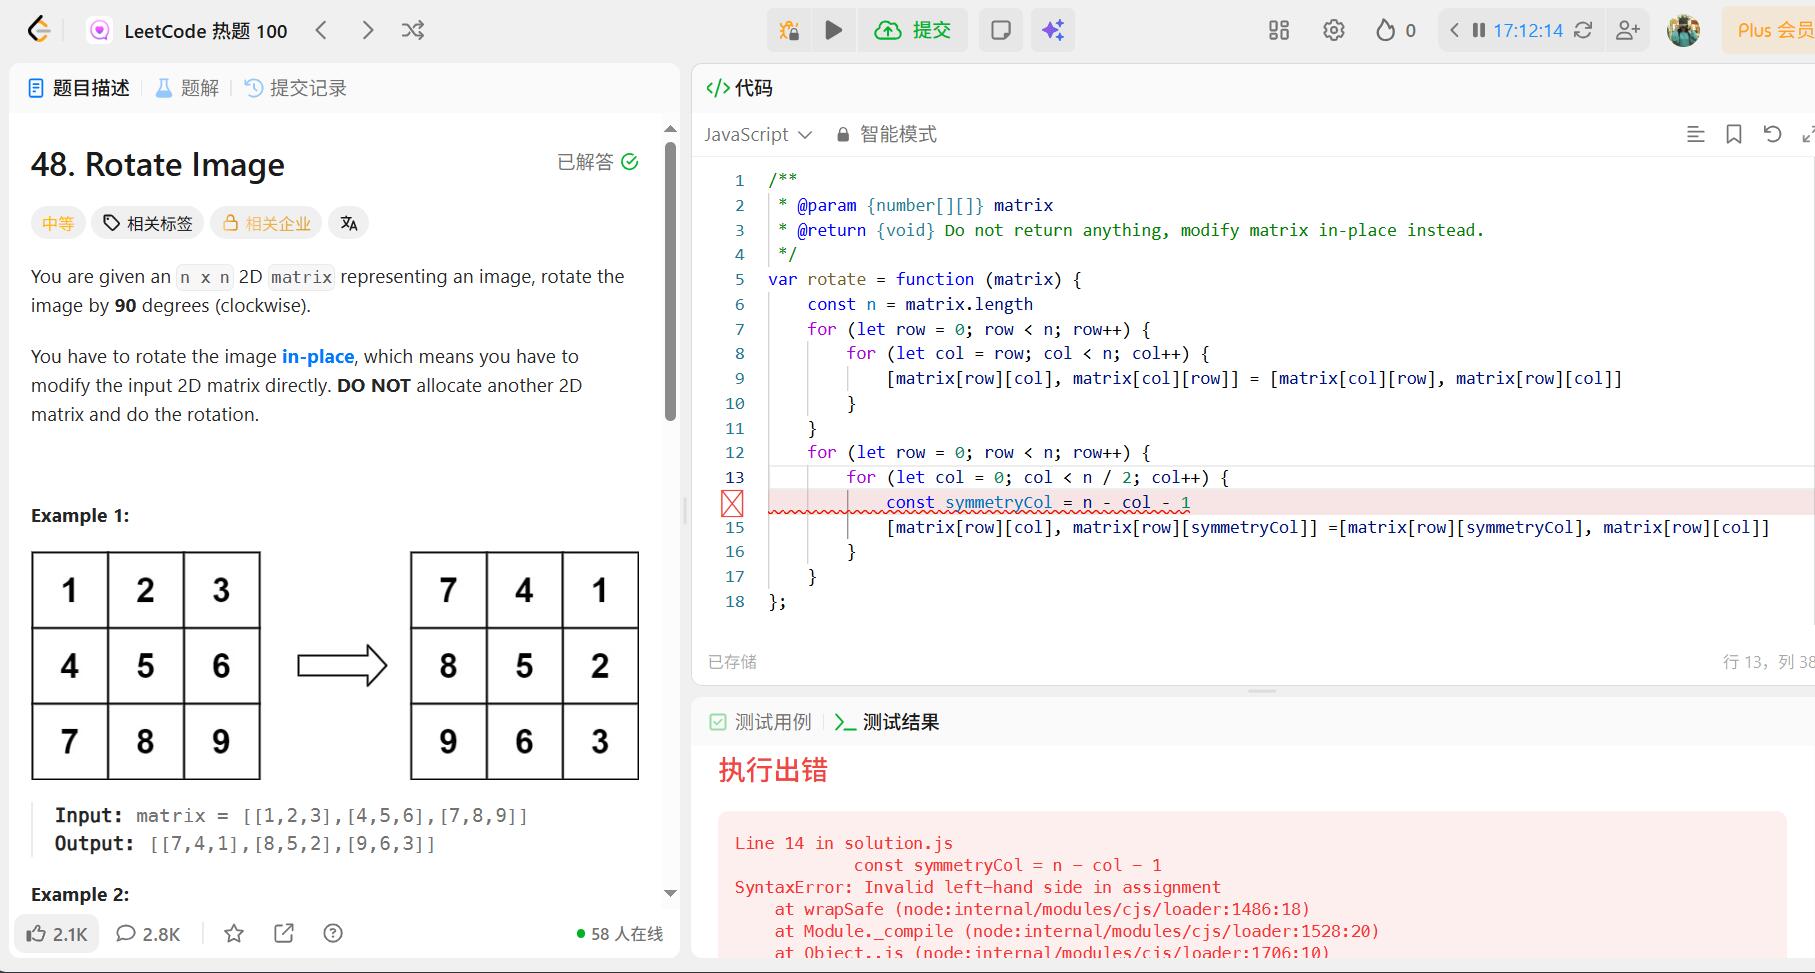
Task: Open the notes sticky icon
Action: [1000, 30]
